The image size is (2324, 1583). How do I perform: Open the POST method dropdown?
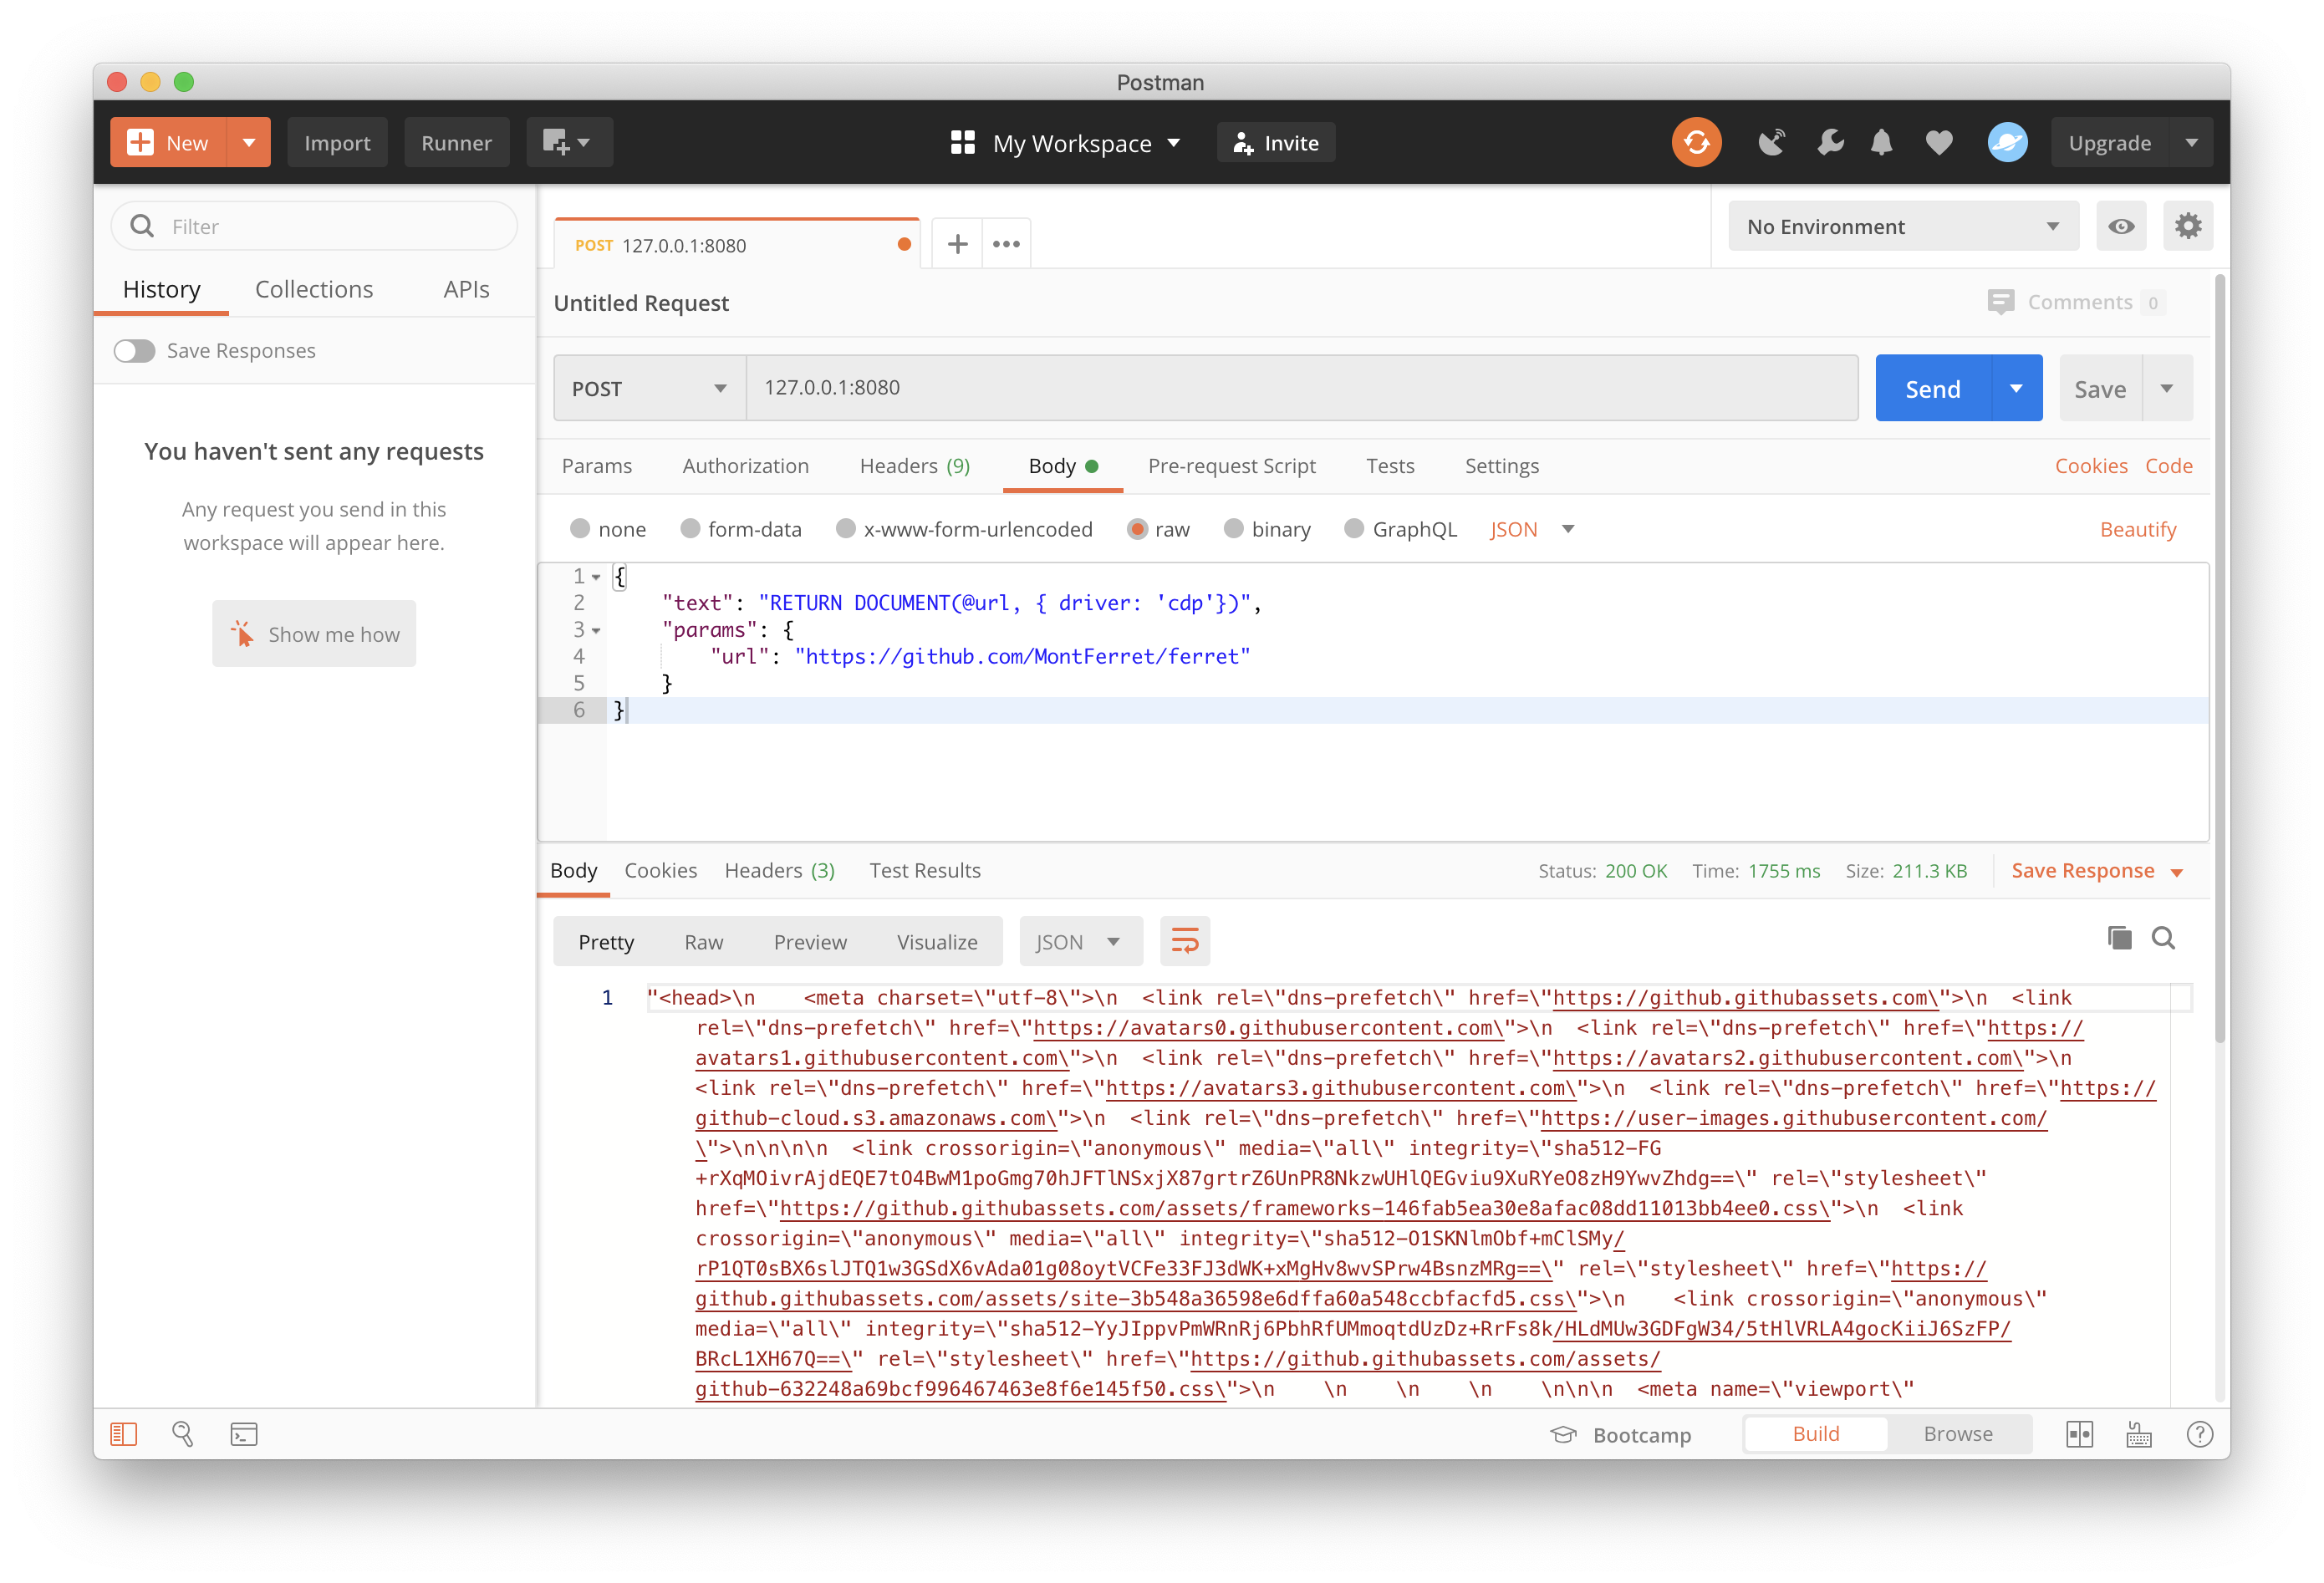pyautogui.click(x=649, y=388)
